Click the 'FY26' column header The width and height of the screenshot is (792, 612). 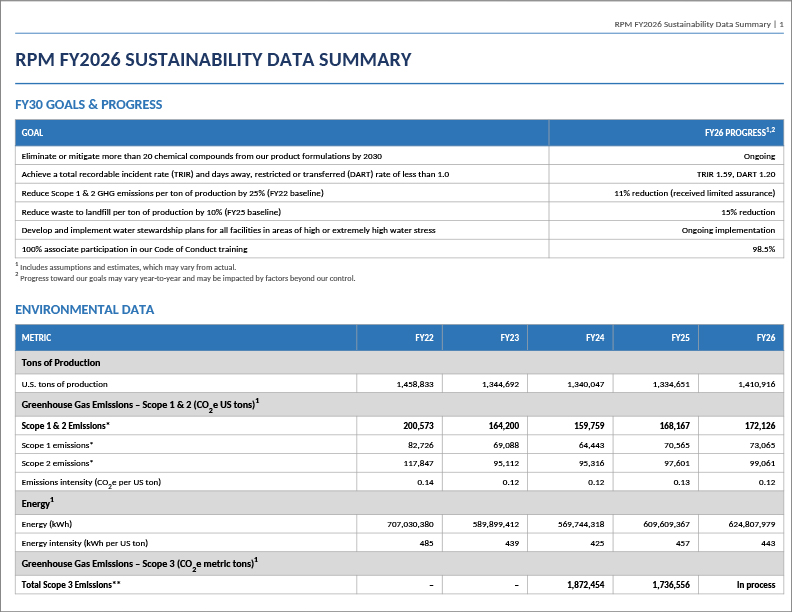click(766, 338)
